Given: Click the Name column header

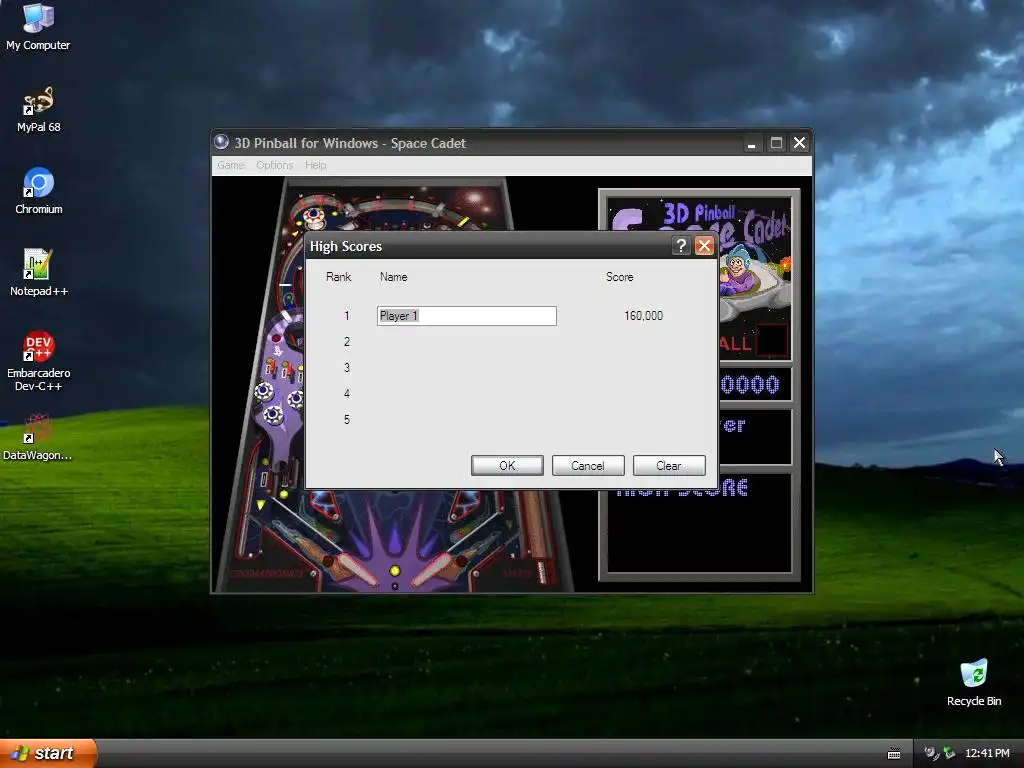Looking at the screenshot, I should [x=393, y=277].
